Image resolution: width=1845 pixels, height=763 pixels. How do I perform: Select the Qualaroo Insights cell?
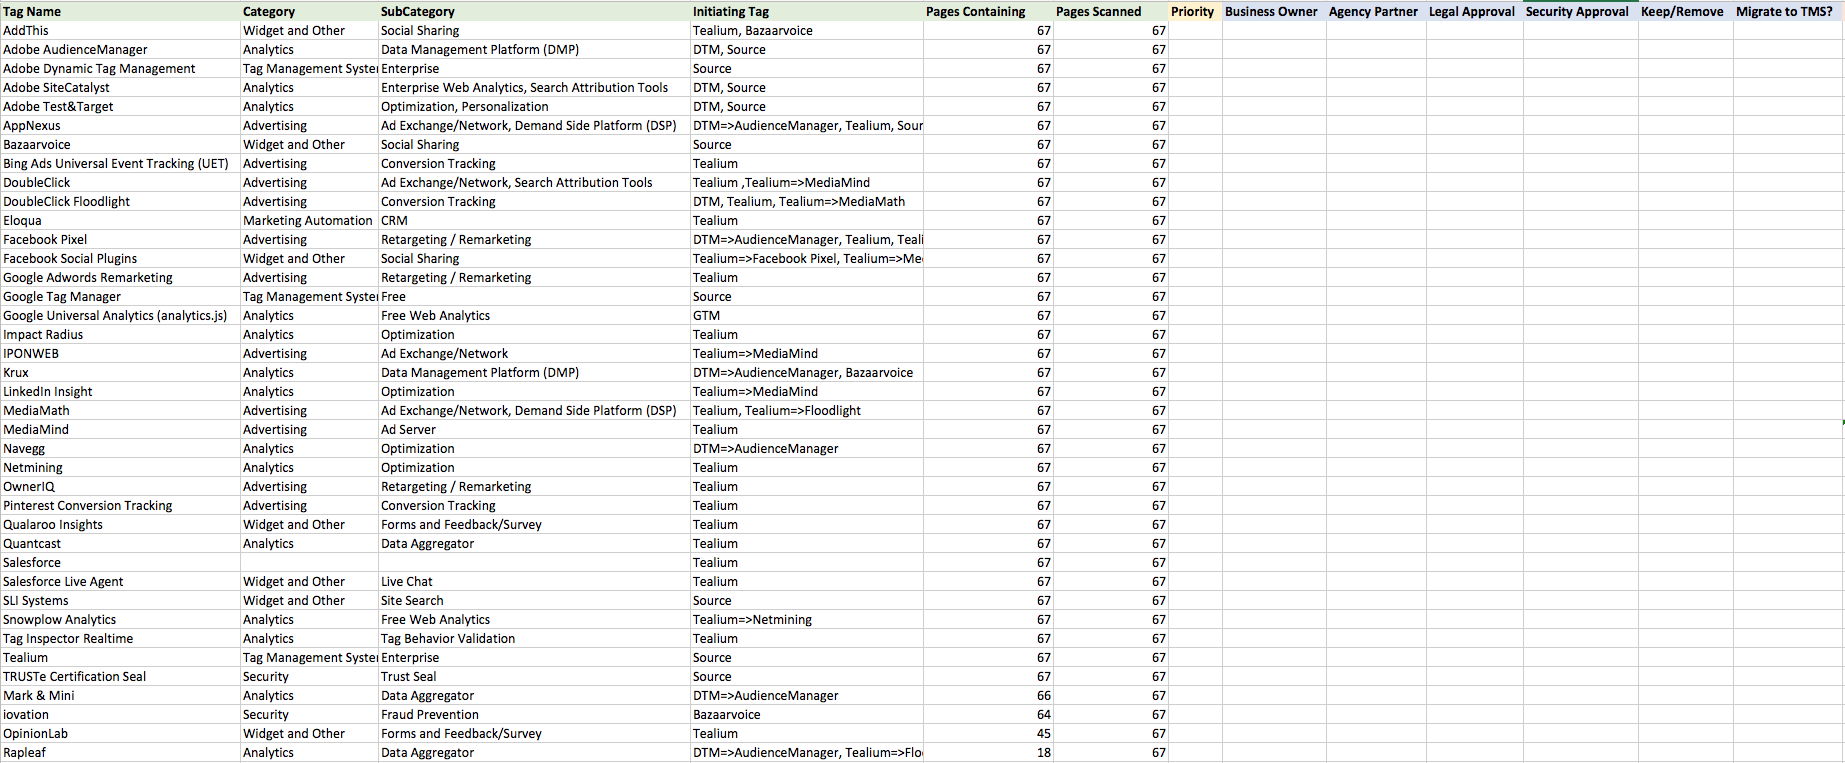coord(120,524)
